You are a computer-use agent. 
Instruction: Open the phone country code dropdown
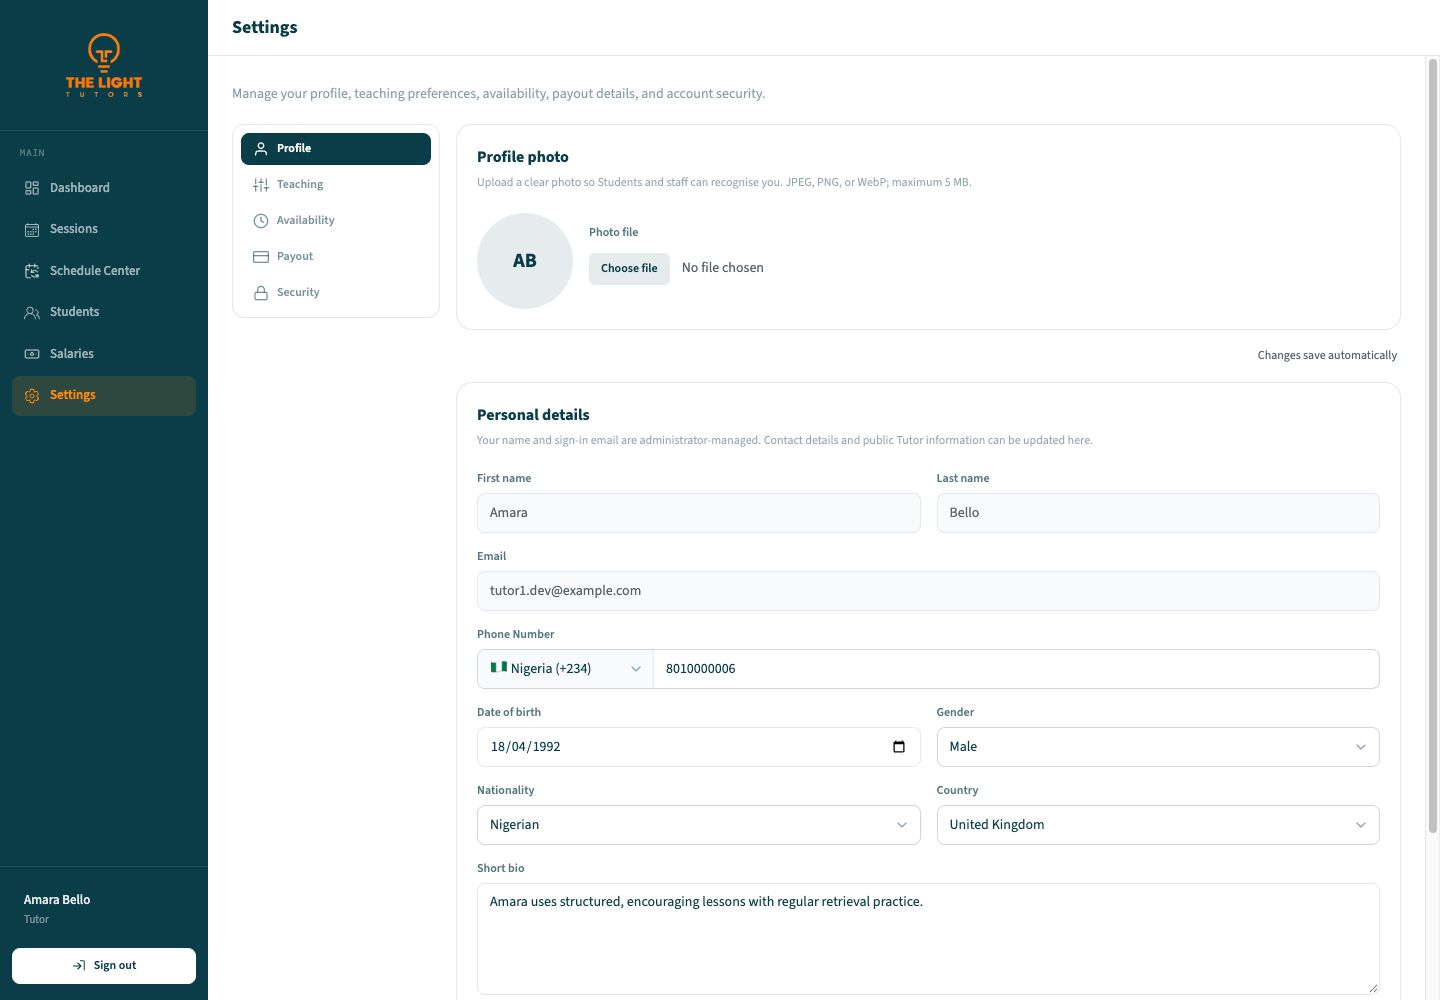[x=565, y=669]
